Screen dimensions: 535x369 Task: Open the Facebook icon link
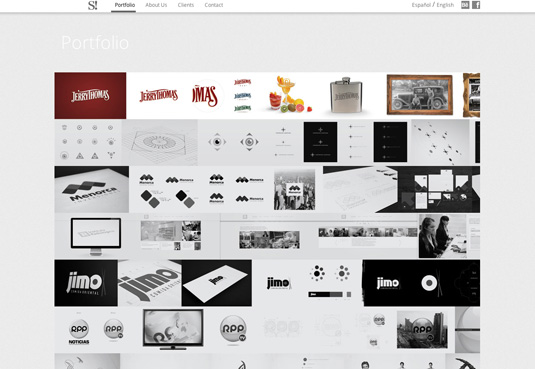(x=476, y=5)
